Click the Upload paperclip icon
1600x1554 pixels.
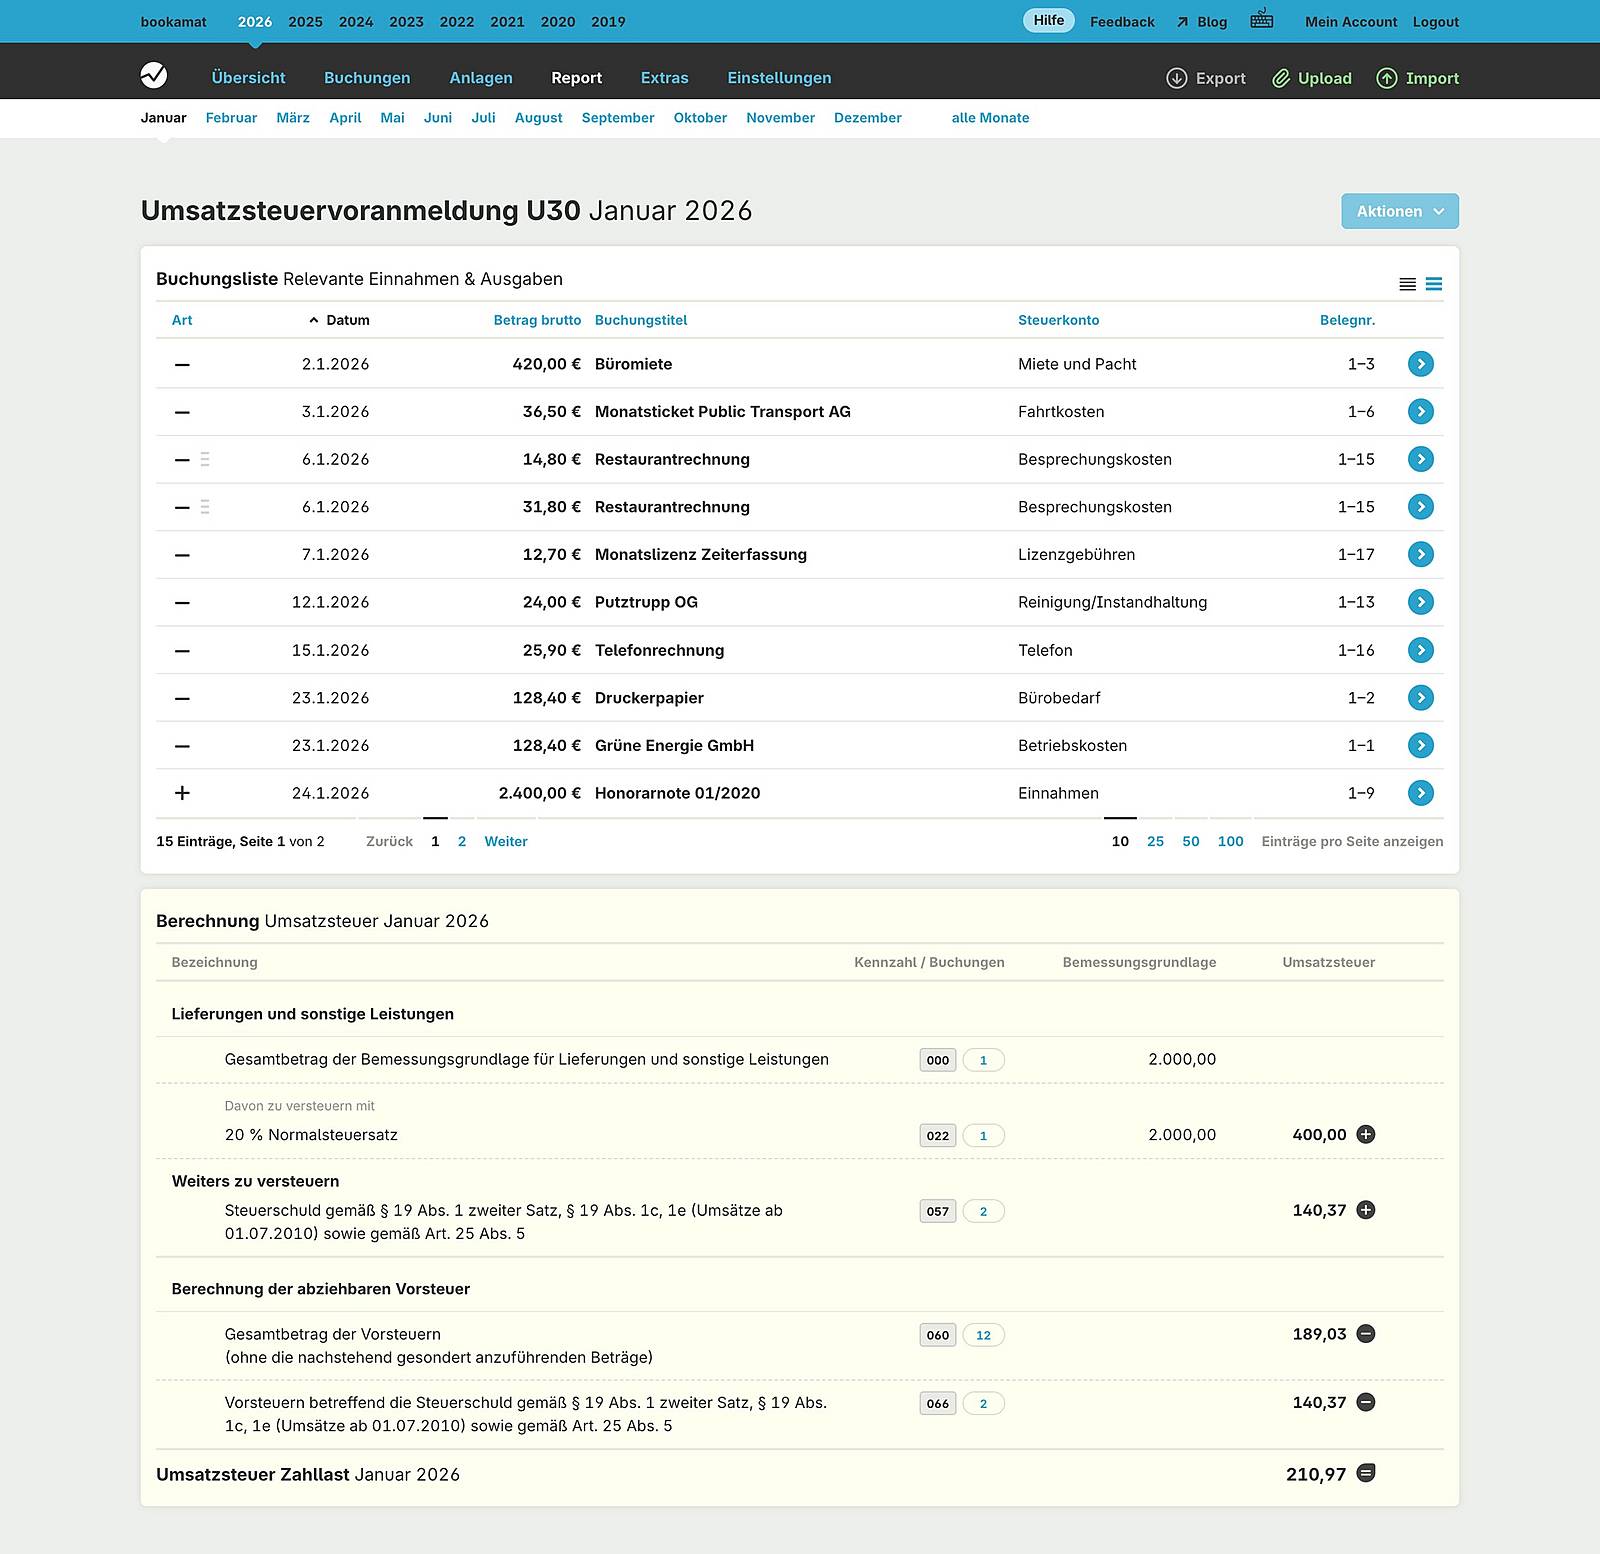pyautogui.click(x=1281, y=78)
